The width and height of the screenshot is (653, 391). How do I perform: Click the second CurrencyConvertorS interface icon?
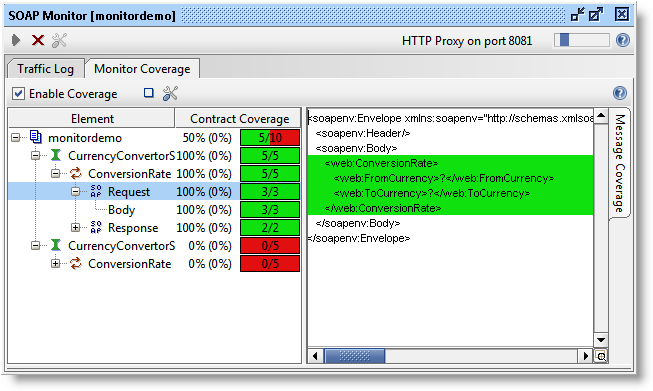56,245
